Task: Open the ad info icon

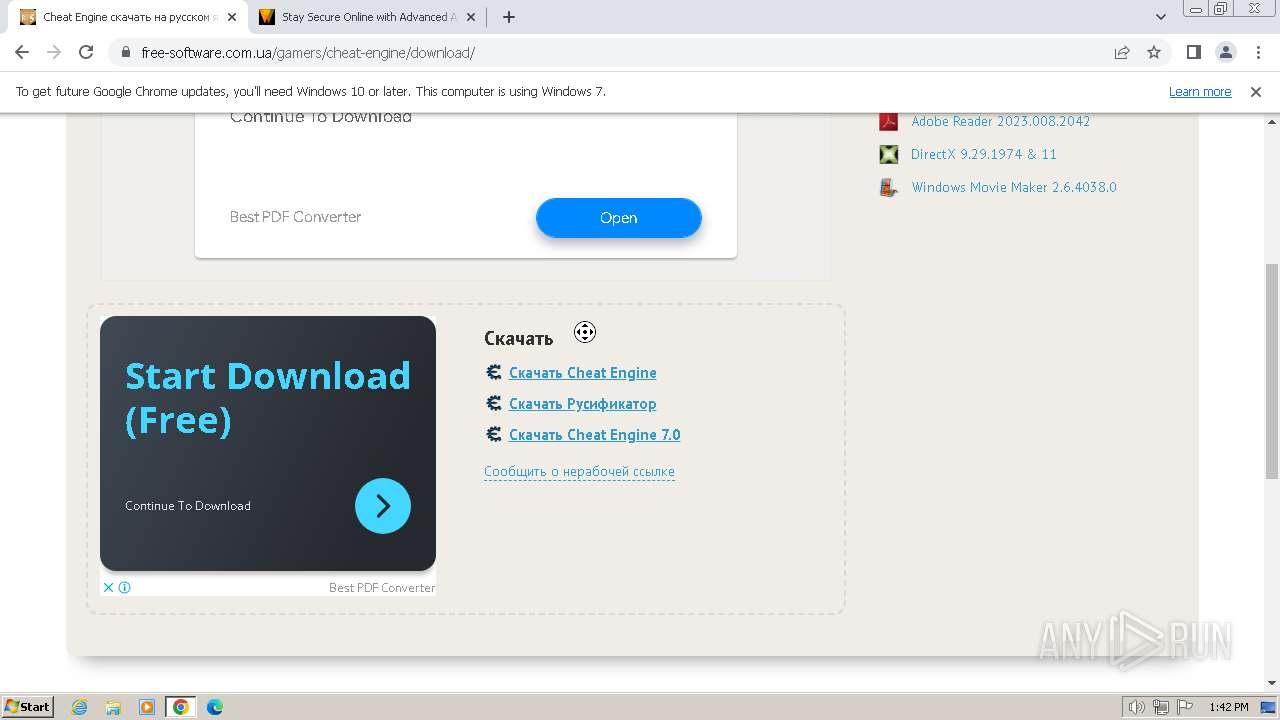Action: (124, 587)
